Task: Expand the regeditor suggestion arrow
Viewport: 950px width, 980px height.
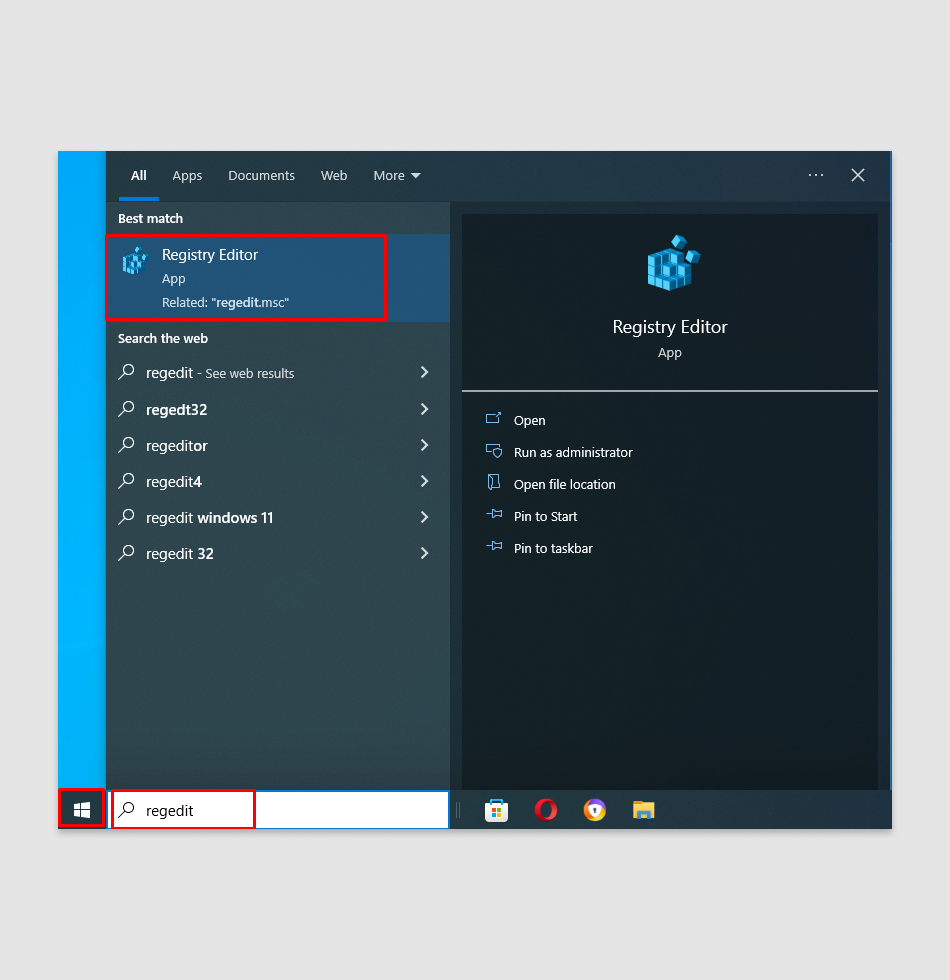Action: [x=424, y=445]
